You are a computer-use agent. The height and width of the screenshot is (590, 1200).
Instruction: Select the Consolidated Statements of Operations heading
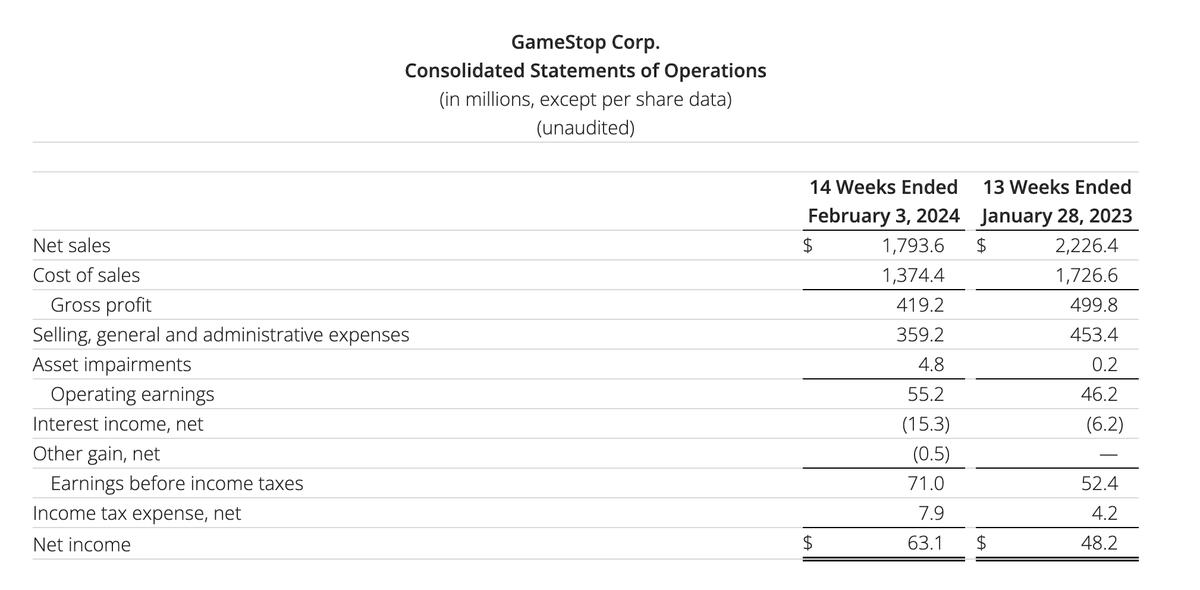[x=585, y=71]
